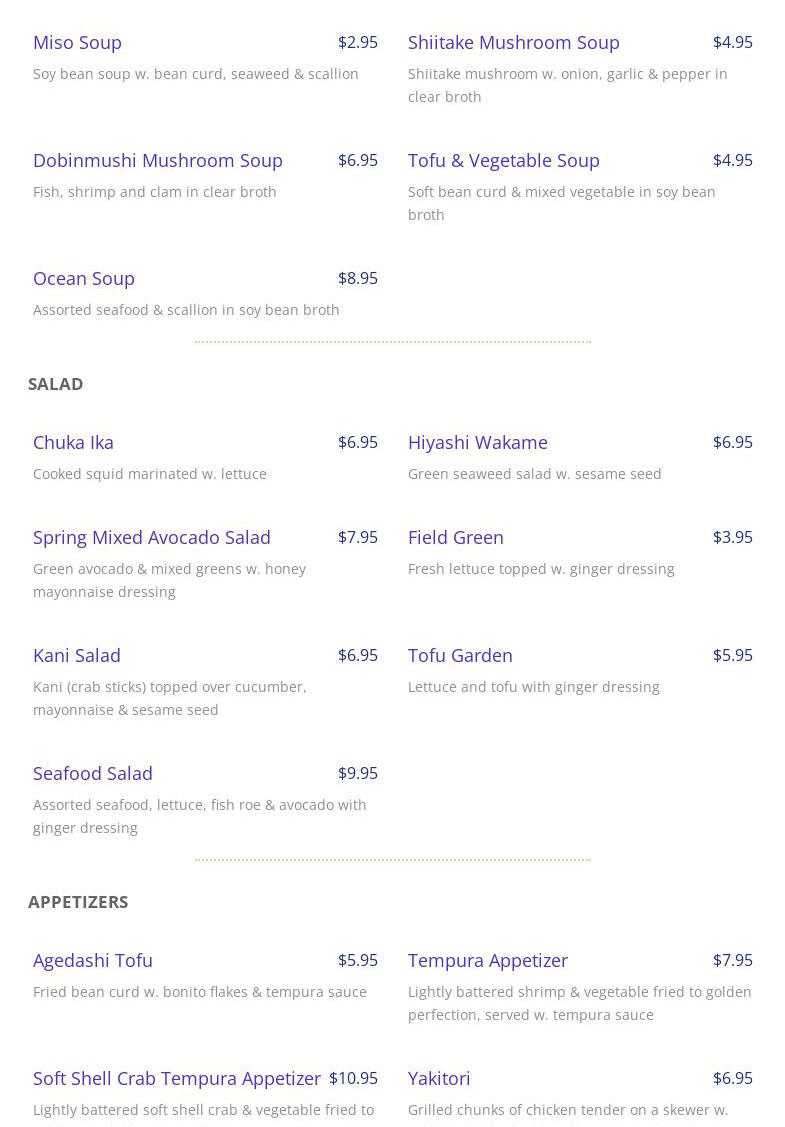Click Dobinmushi Mushroom Soup title
The image size is (785, 1127).
click(157, 160)
